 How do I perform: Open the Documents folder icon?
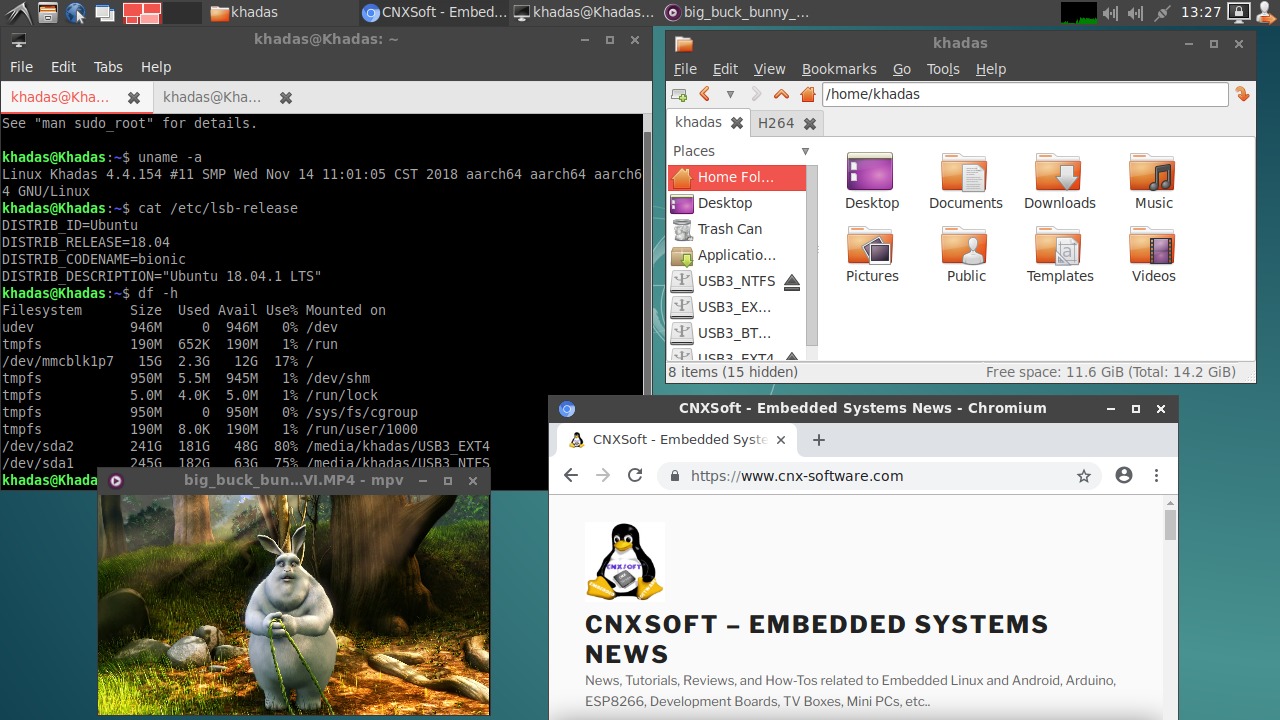click(965, 182)
